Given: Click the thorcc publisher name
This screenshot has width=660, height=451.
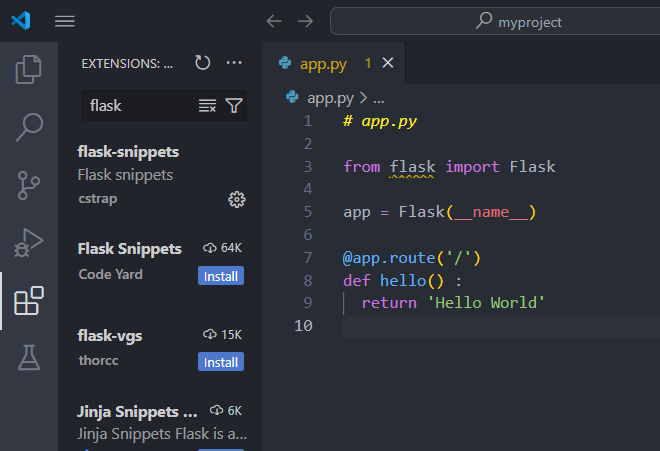Looking at the screenshot, I should tap(98, 360).
